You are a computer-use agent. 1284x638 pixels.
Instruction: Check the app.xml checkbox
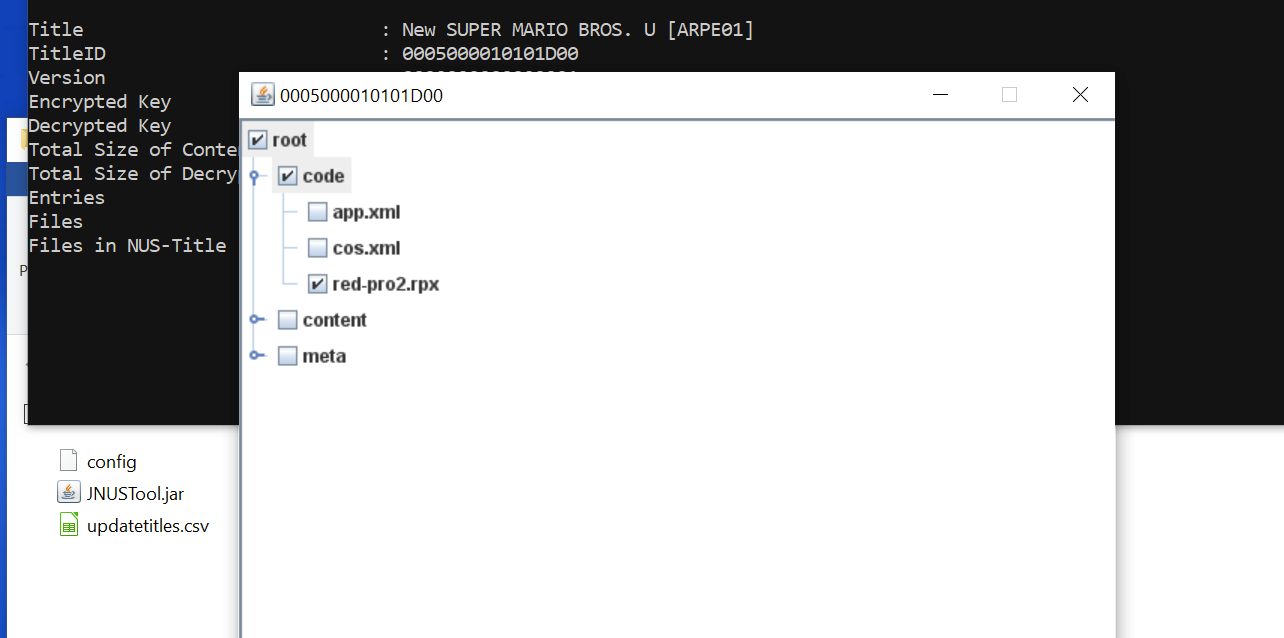pos(318,212)
